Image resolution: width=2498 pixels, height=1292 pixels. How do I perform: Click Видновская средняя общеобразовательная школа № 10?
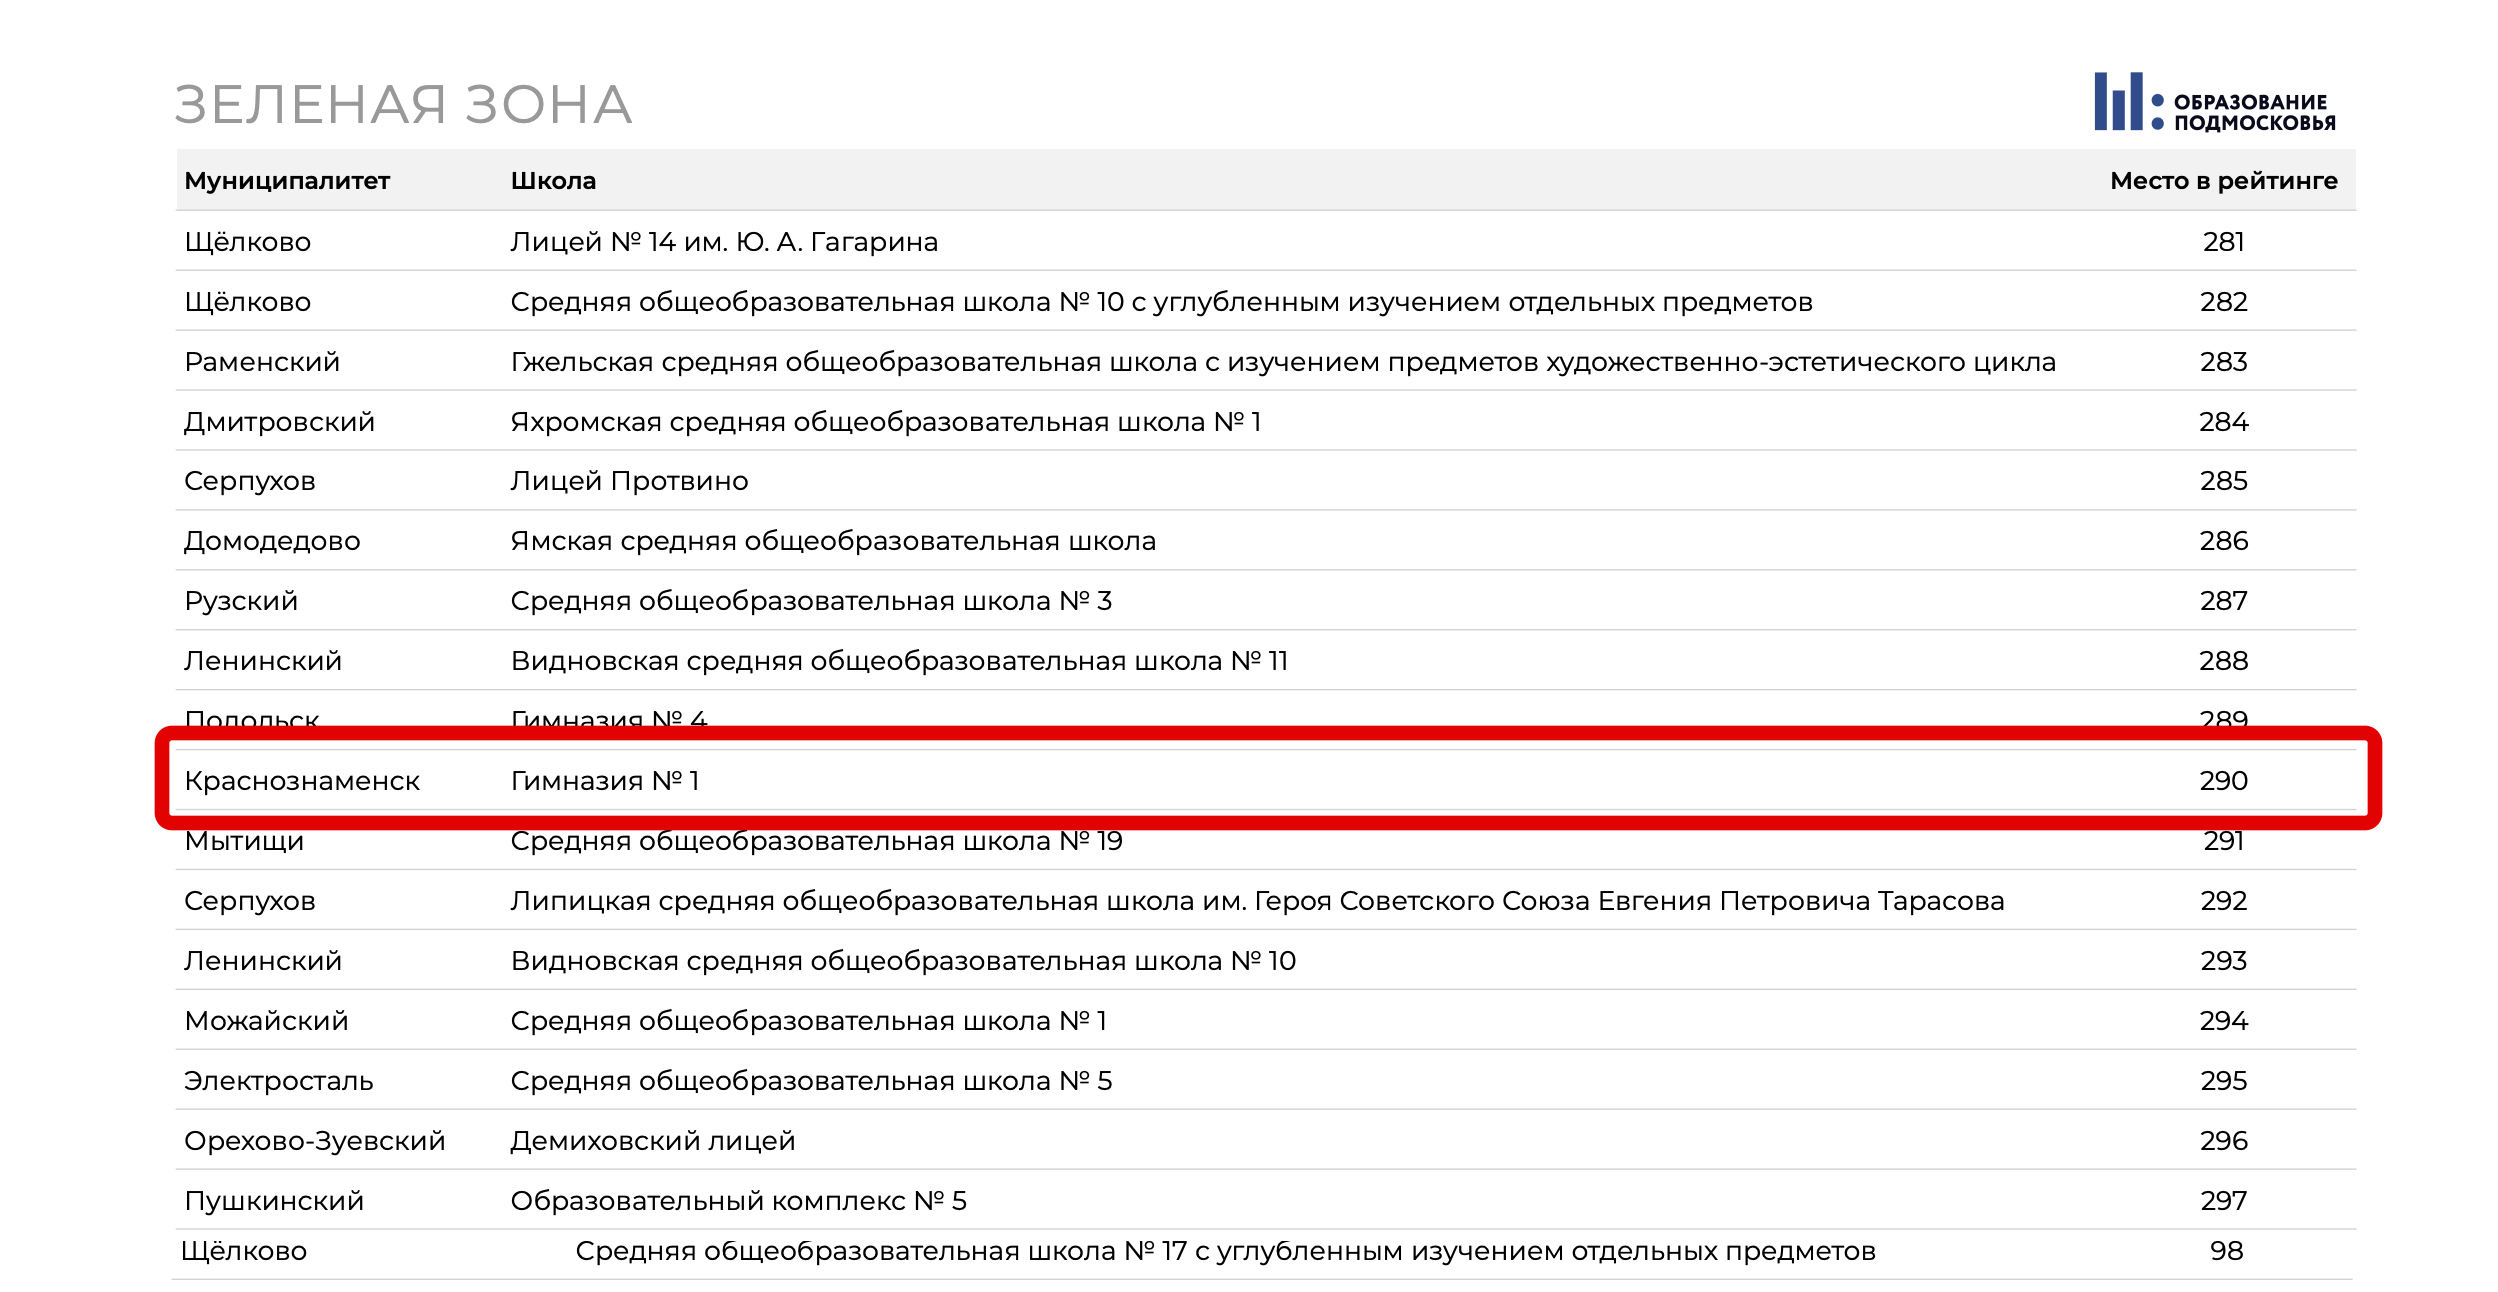pos(903,961)
